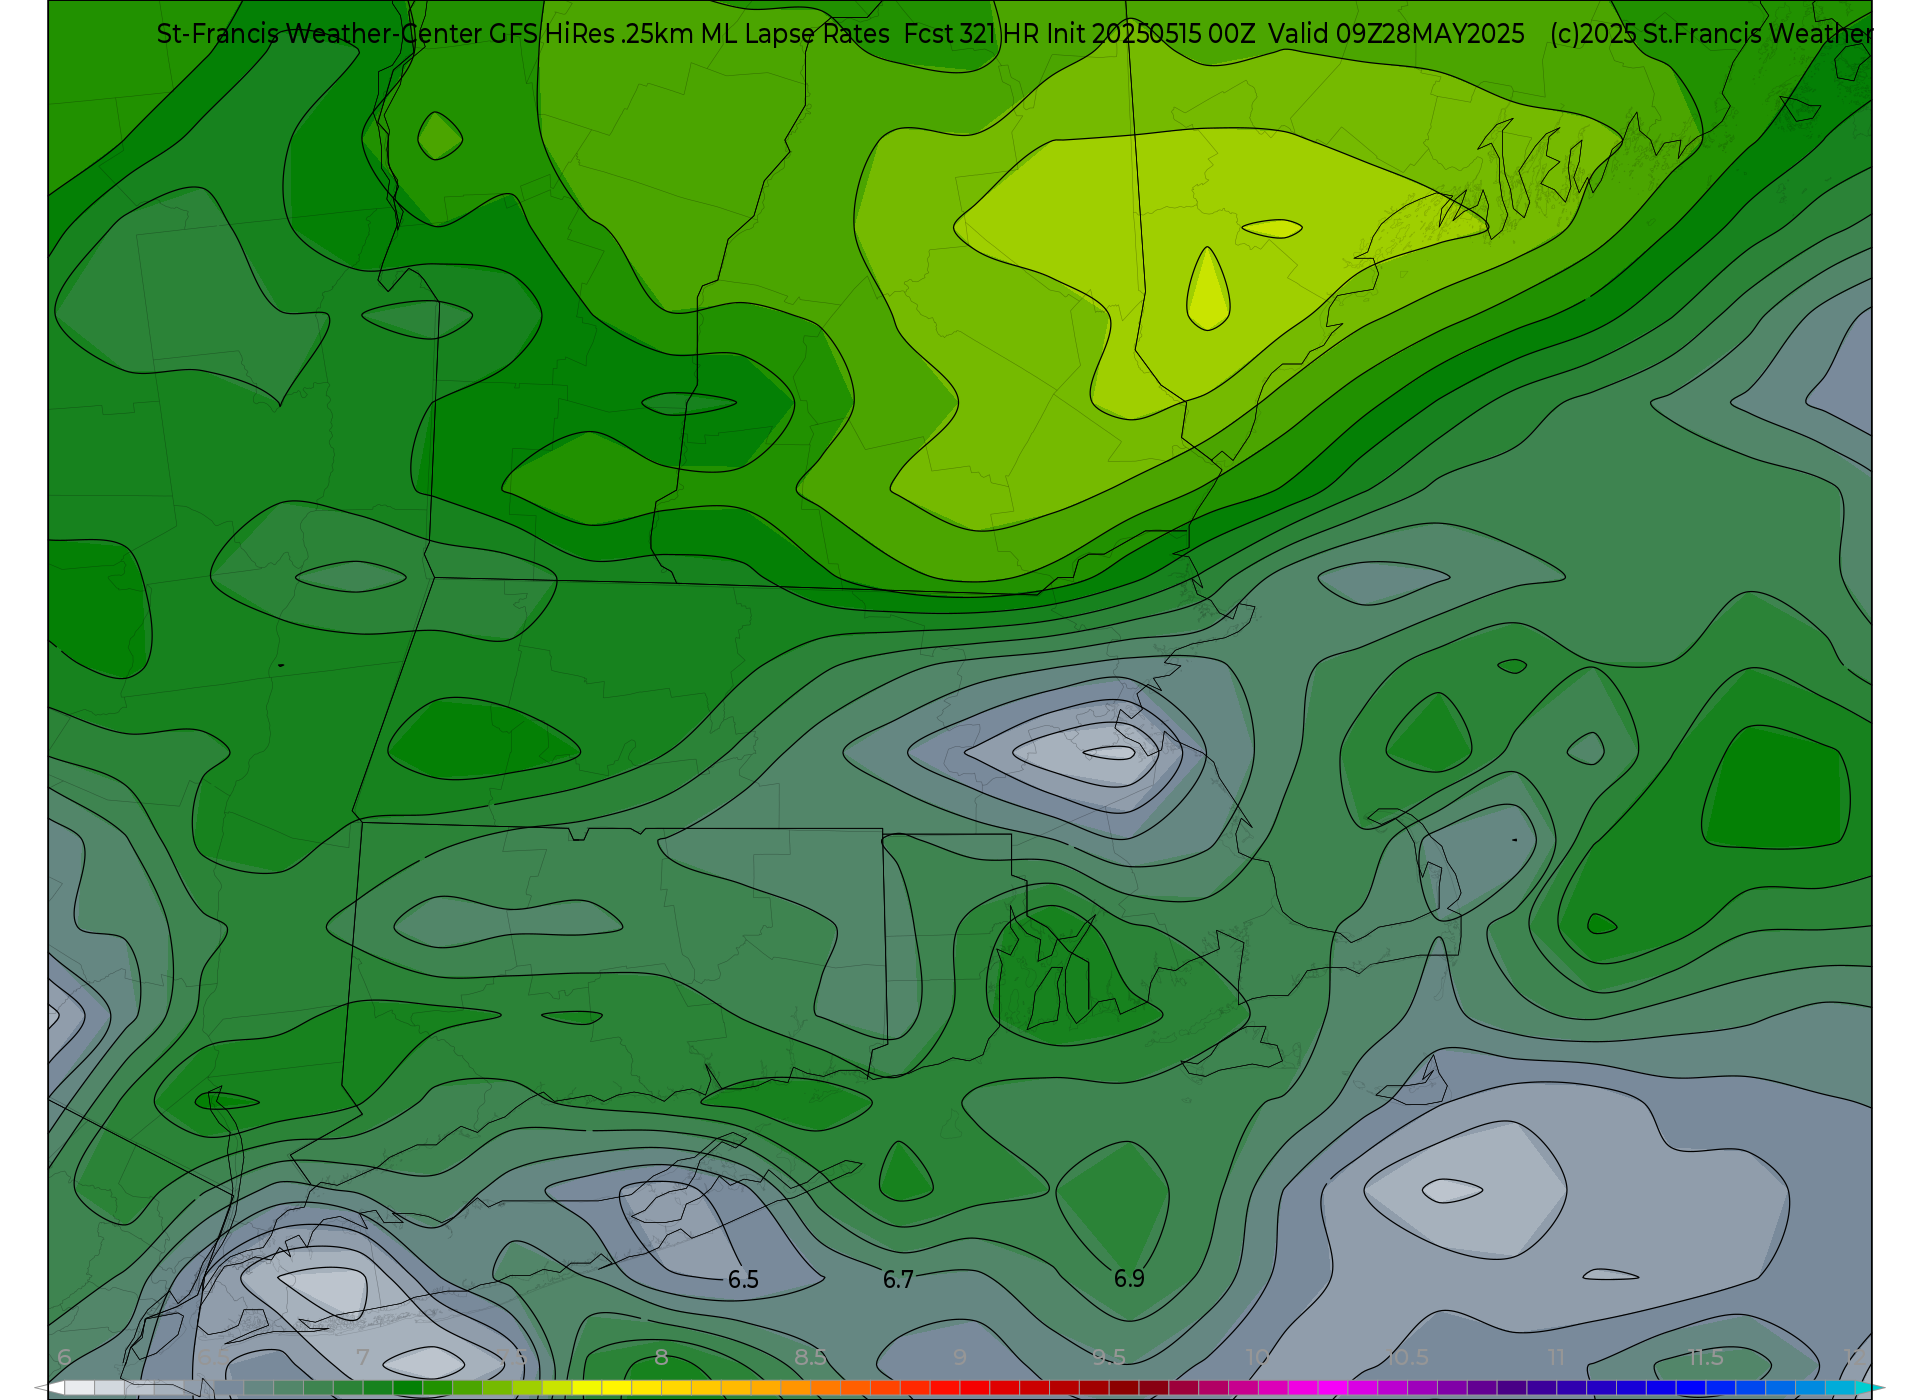
Task: Click the colorbar tick label 8.5
Action: [810, 1357]
